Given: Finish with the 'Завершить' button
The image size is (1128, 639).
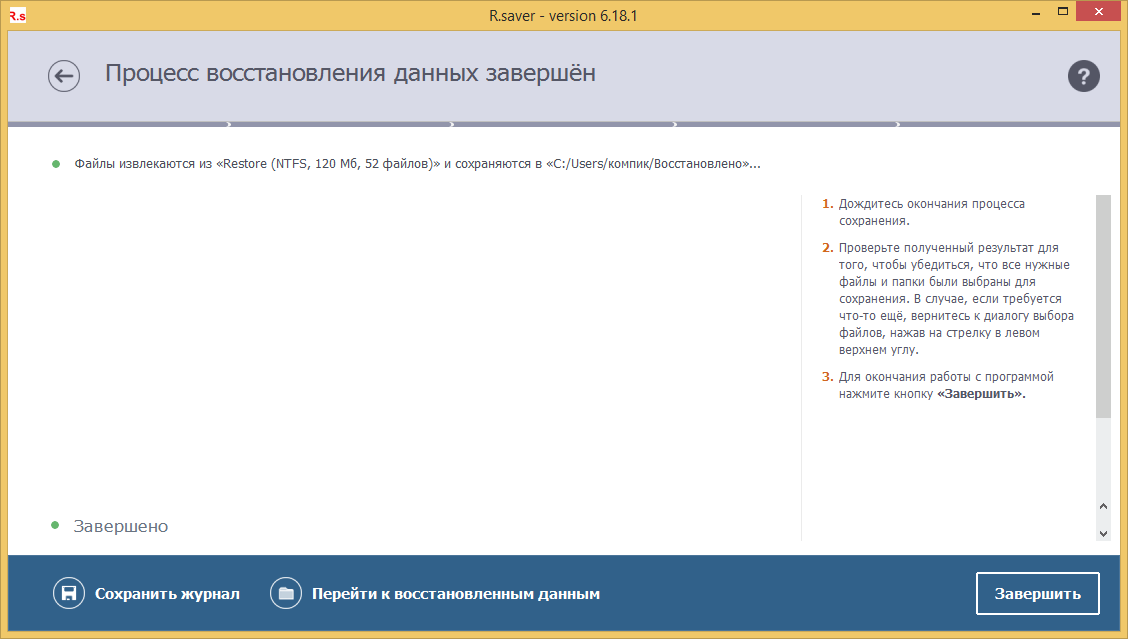Looking at the screenshot, I should pos(1037,594).
